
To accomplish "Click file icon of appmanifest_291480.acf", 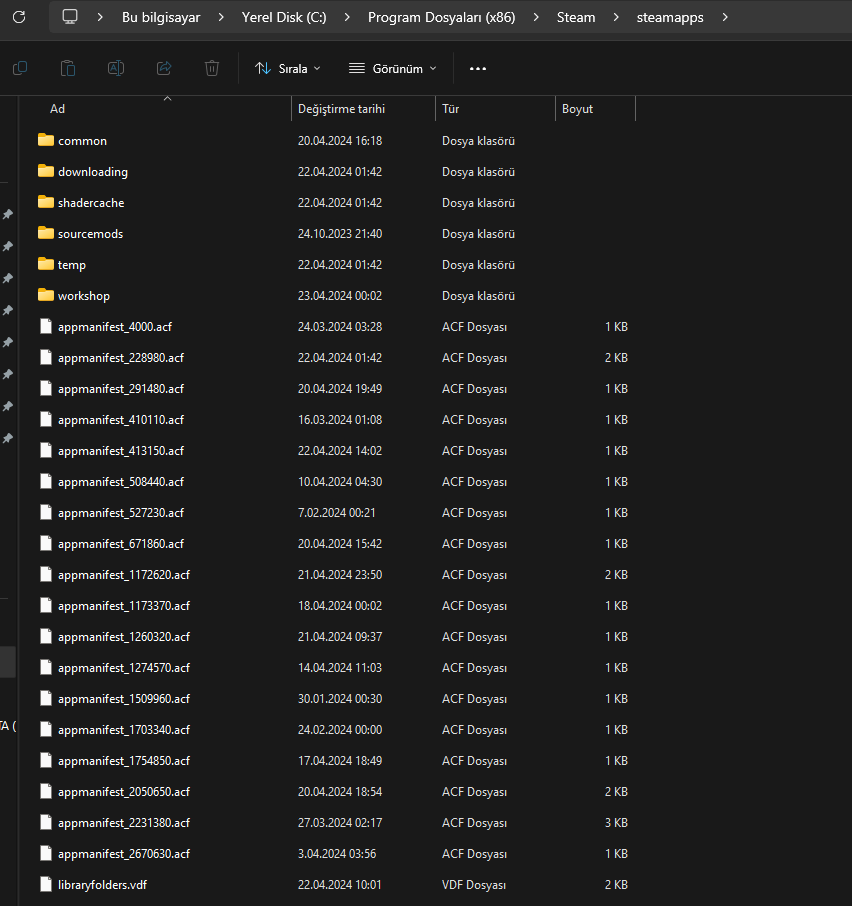I will [x=46, y=388].
